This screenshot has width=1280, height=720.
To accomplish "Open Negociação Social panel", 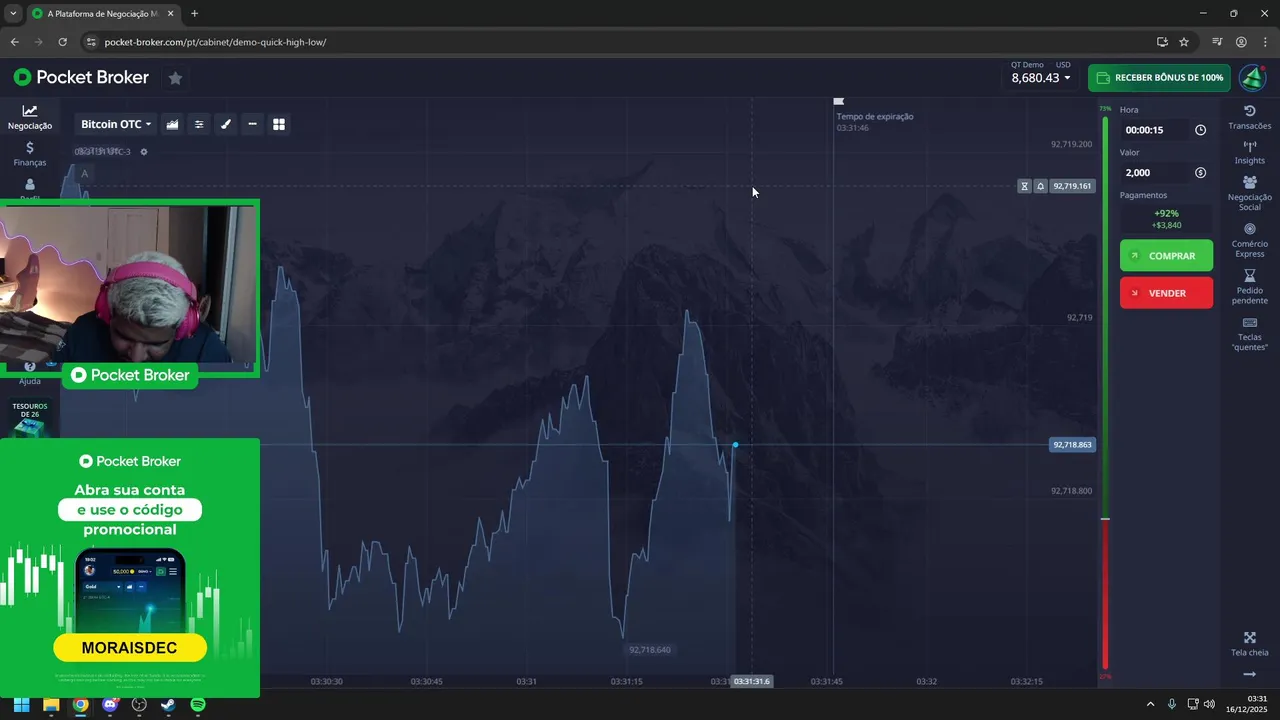I will coord(1249,193).
